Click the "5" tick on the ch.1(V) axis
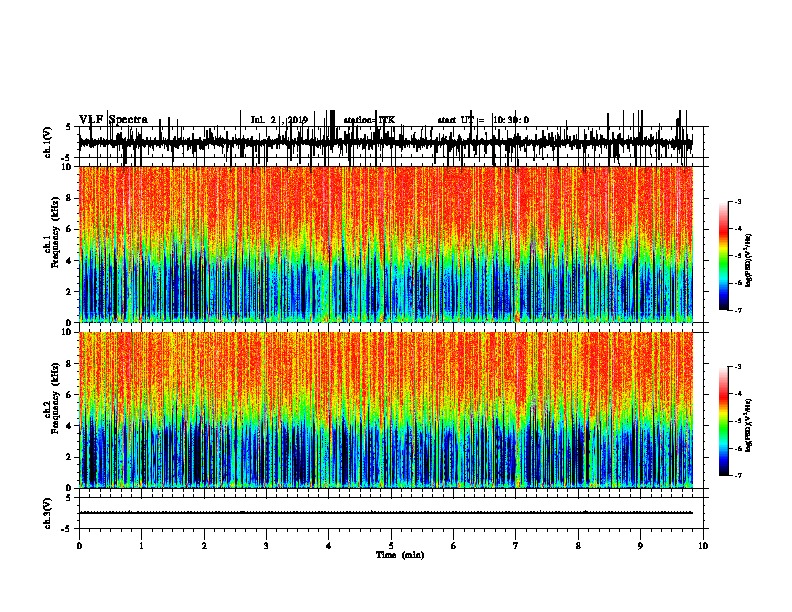Viewport: 792px width, 612px height. pyautogui.click(x=68, y=127)
